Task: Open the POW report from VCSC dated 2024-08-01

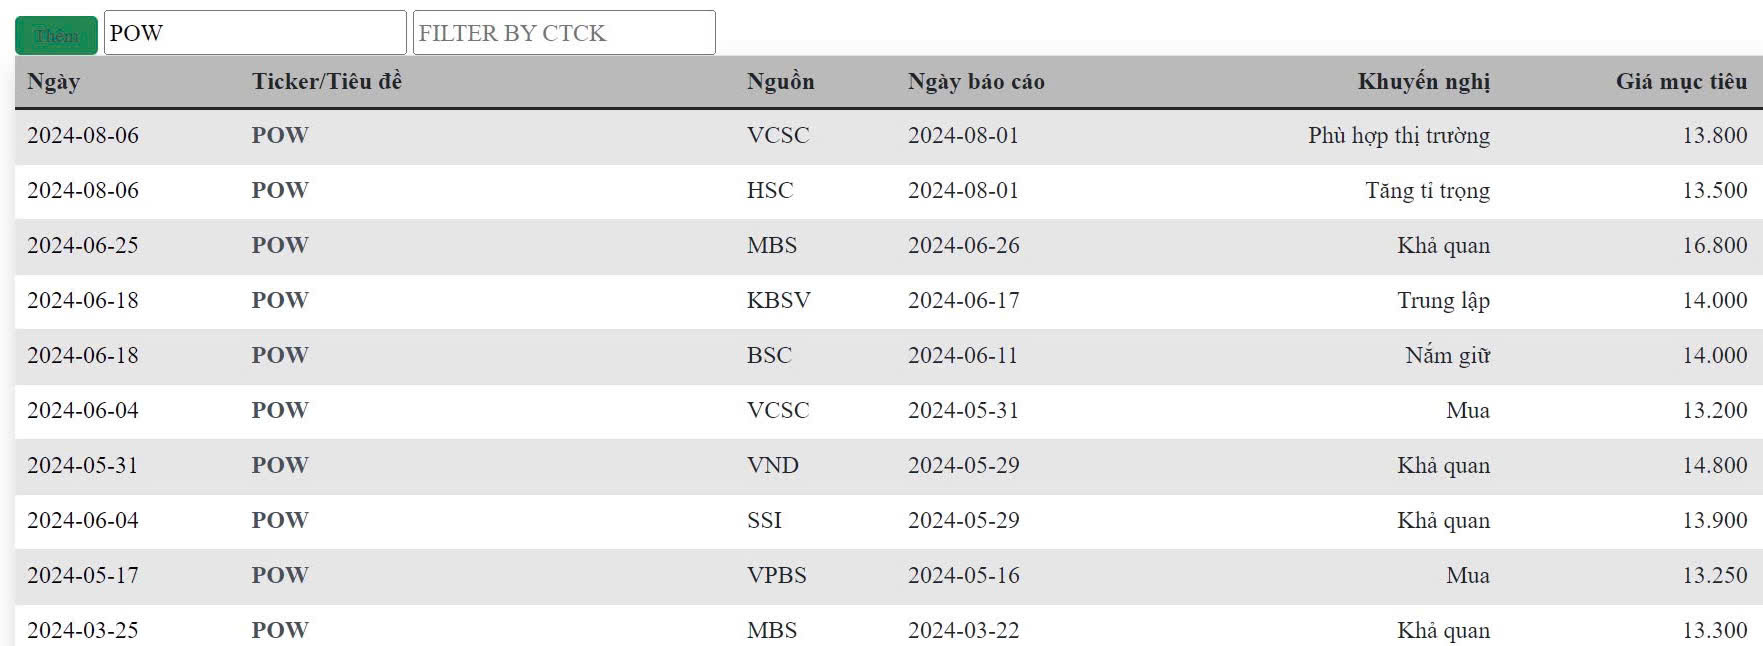Action: [280, 135]
